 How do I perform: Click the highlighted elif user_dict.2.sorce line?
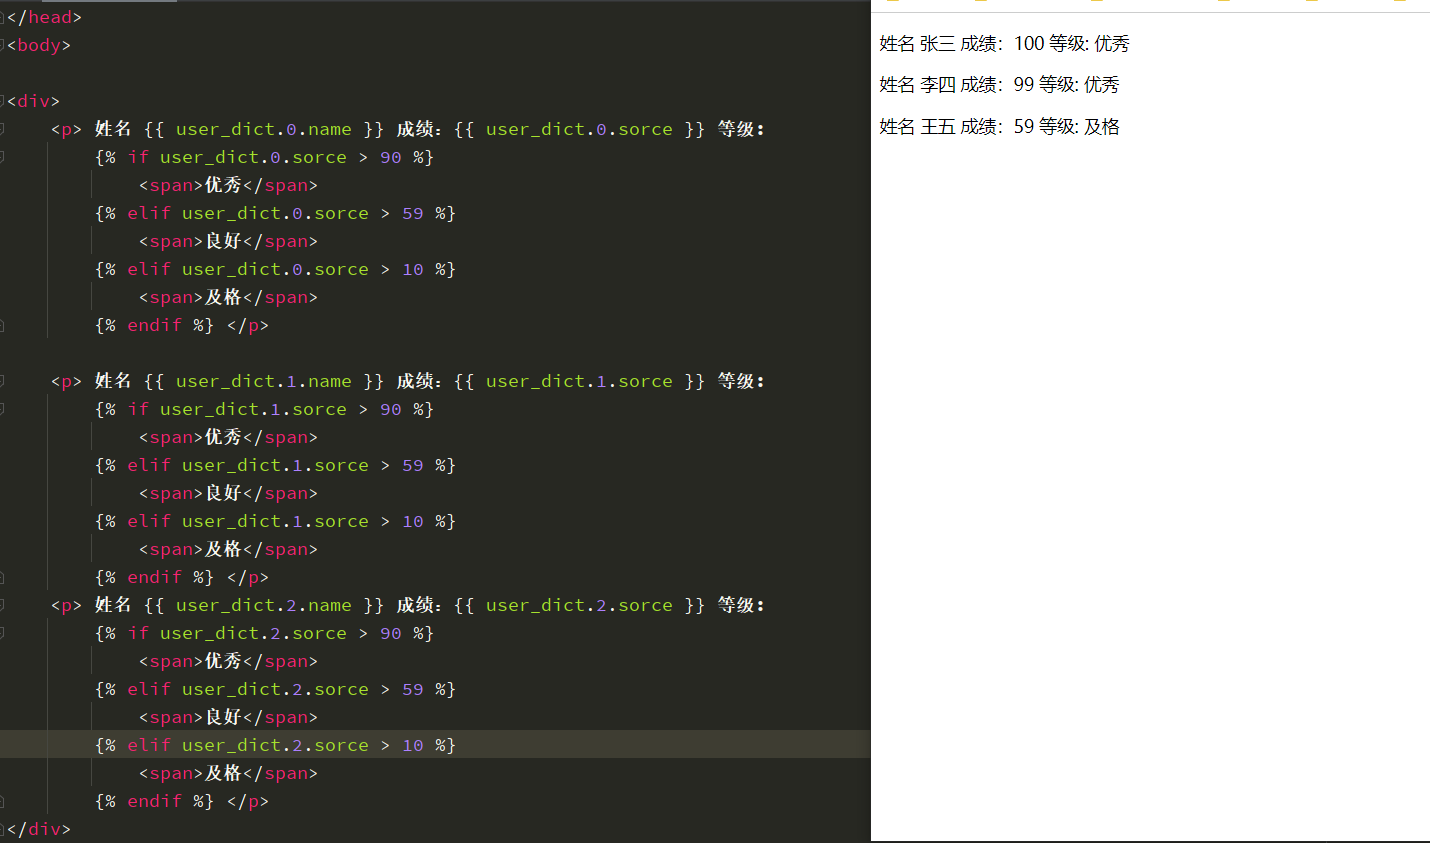[x=275, y=744]
